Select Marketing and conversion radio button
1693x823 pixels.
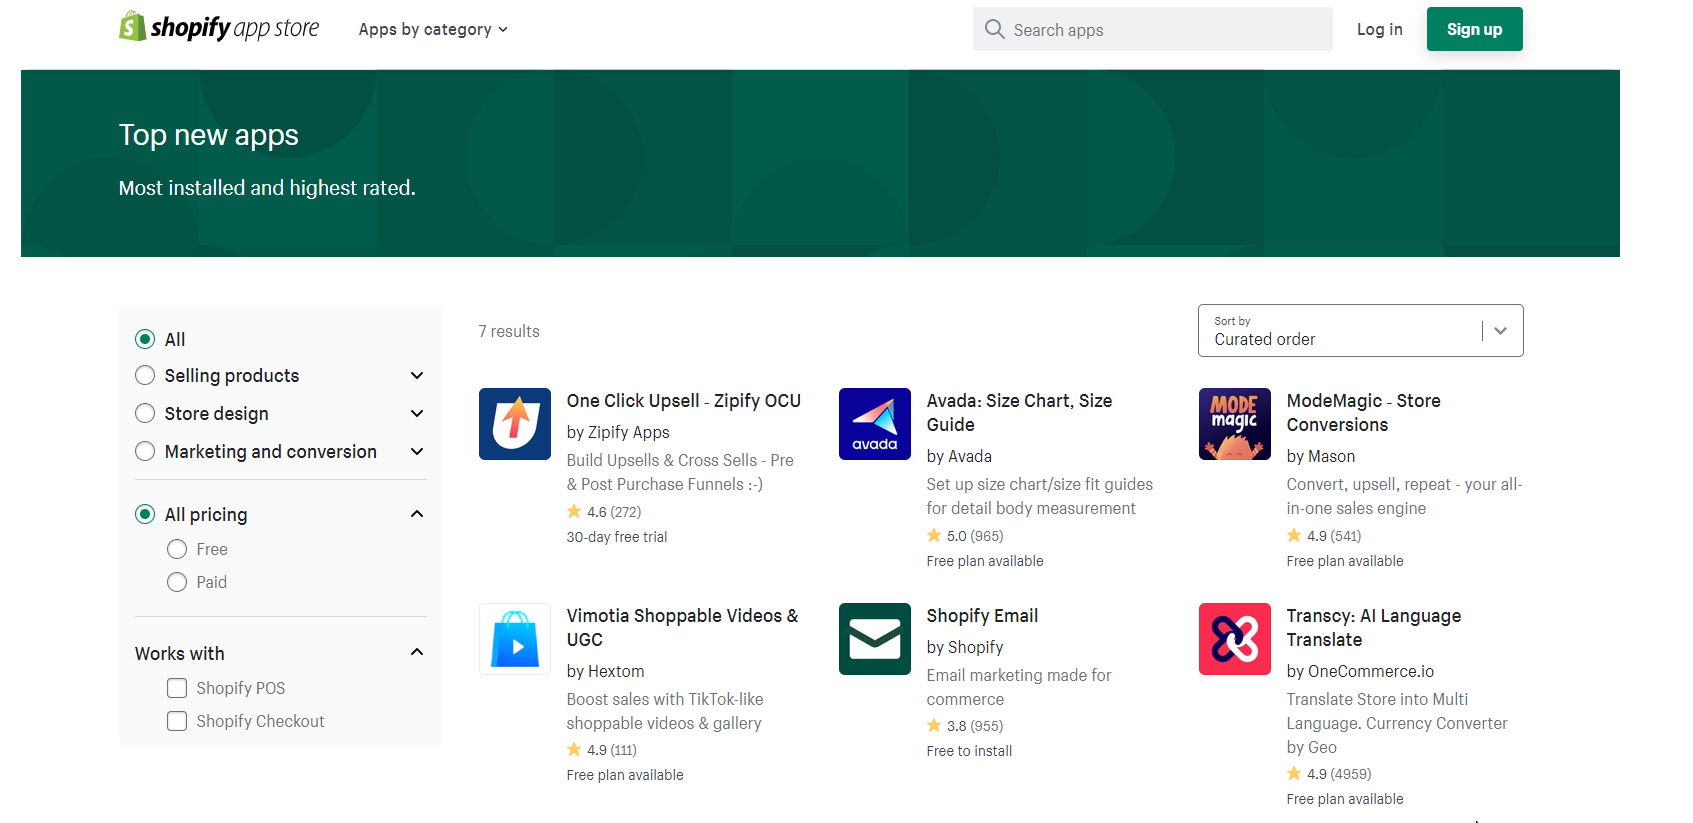point(145,451)
